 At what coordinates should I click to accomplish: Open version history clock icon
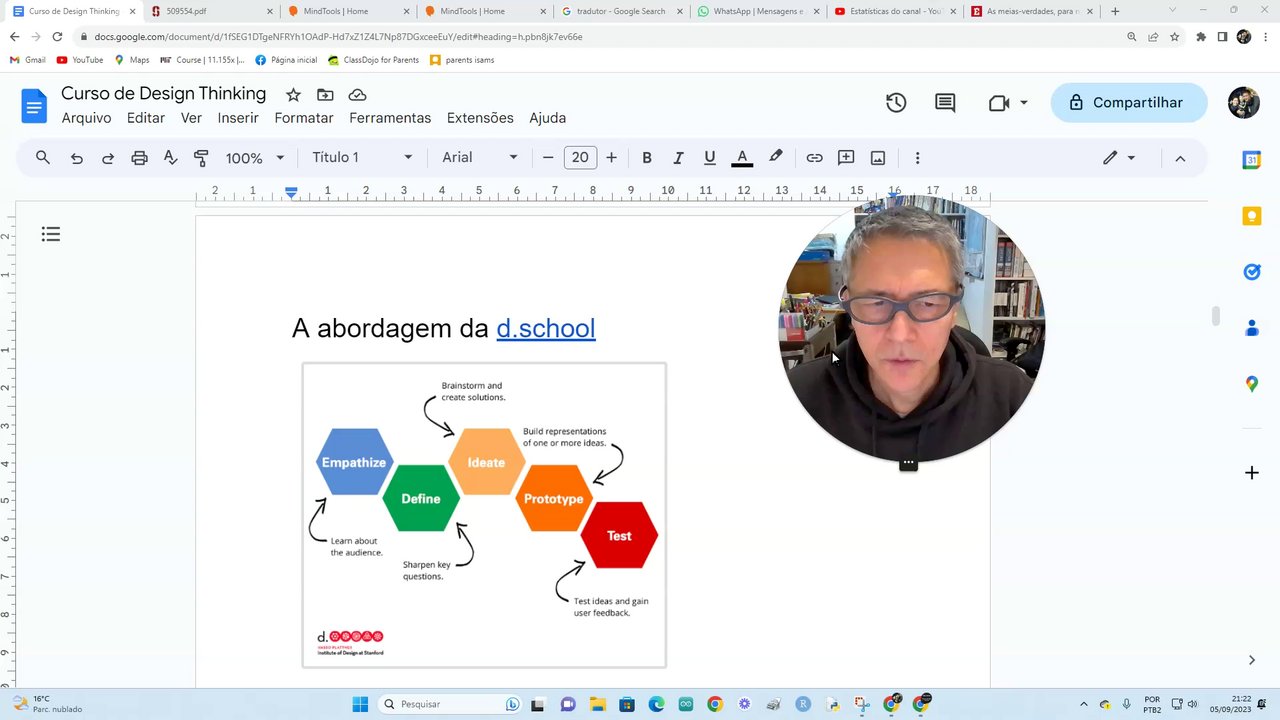pyautogui.click(x=896, y=103)
